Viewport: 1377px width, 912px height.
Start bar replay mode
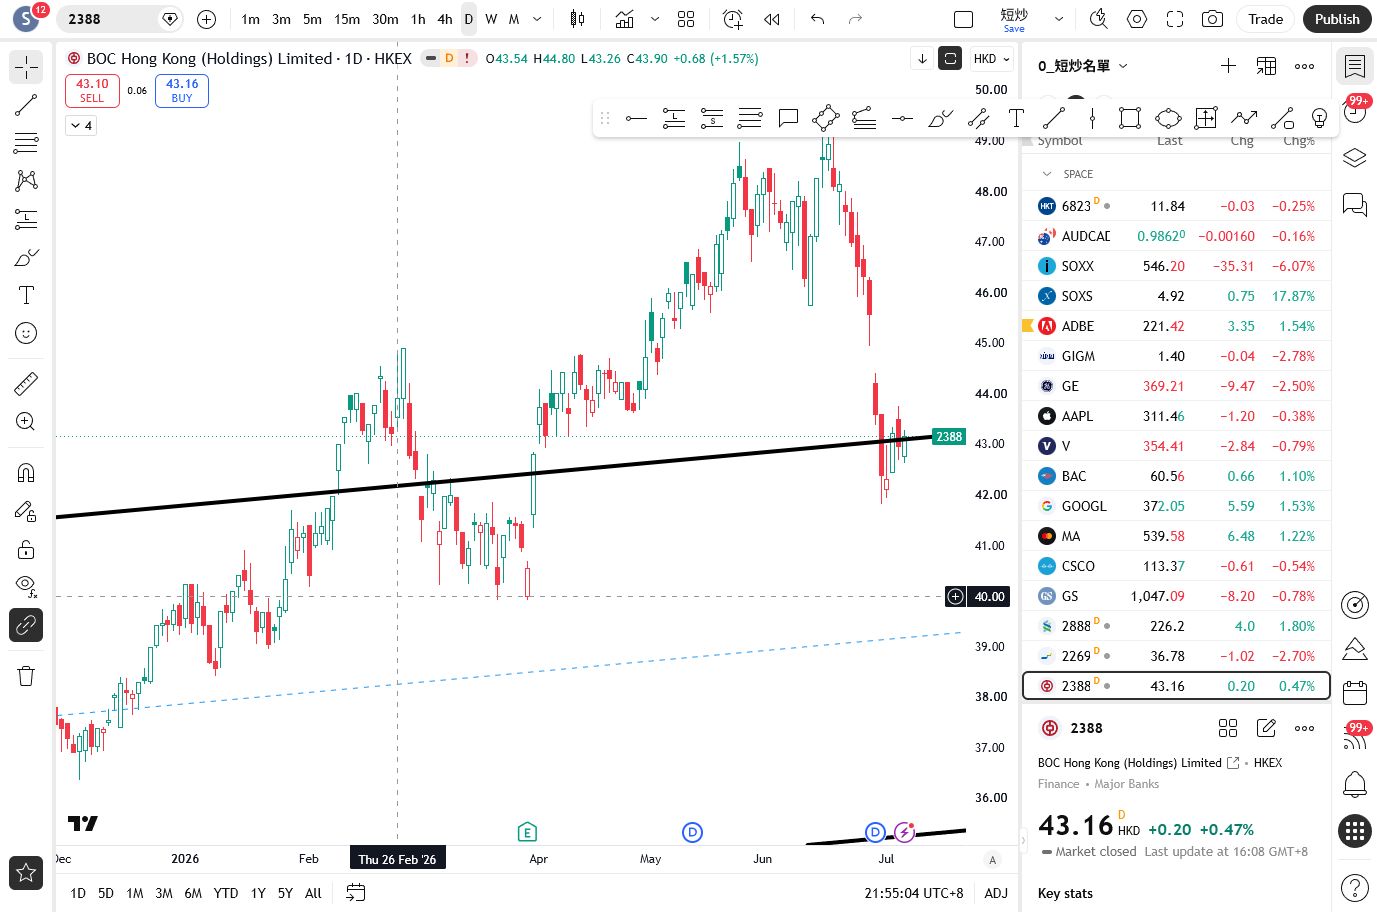click(x=771, y=19)
